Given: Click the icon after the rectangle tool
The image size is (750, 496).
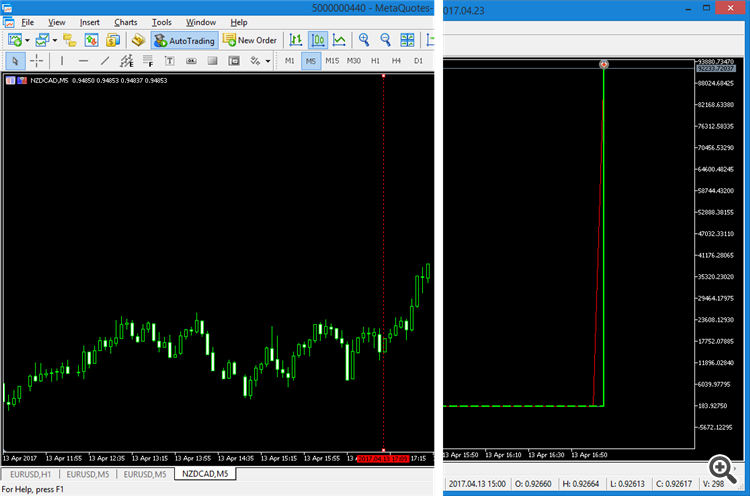Looking at the screenshot, I should [234, 61].
